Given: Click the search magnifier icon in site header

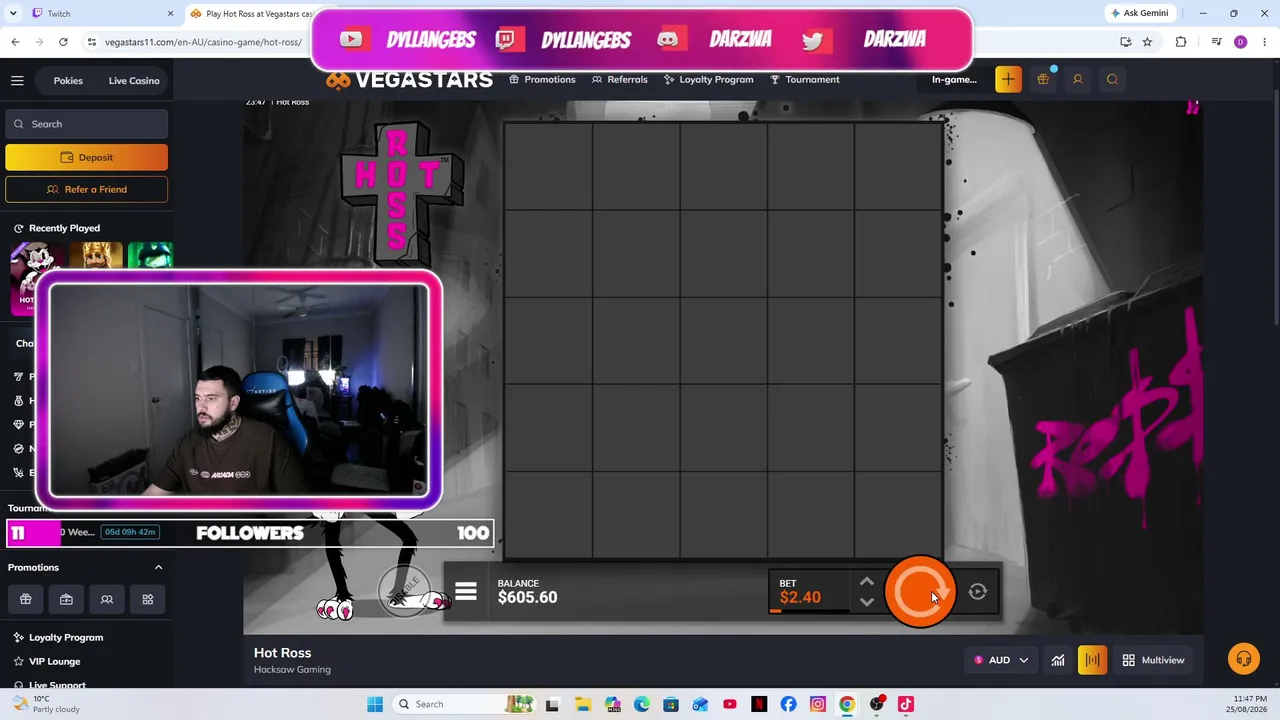Looking at the screenshot, I should [x=1112, y=80].
